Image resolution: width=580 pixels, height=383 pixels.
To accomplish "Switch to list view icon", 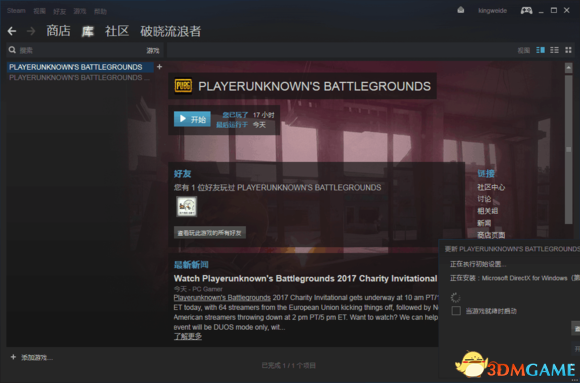I will point(554,50).
